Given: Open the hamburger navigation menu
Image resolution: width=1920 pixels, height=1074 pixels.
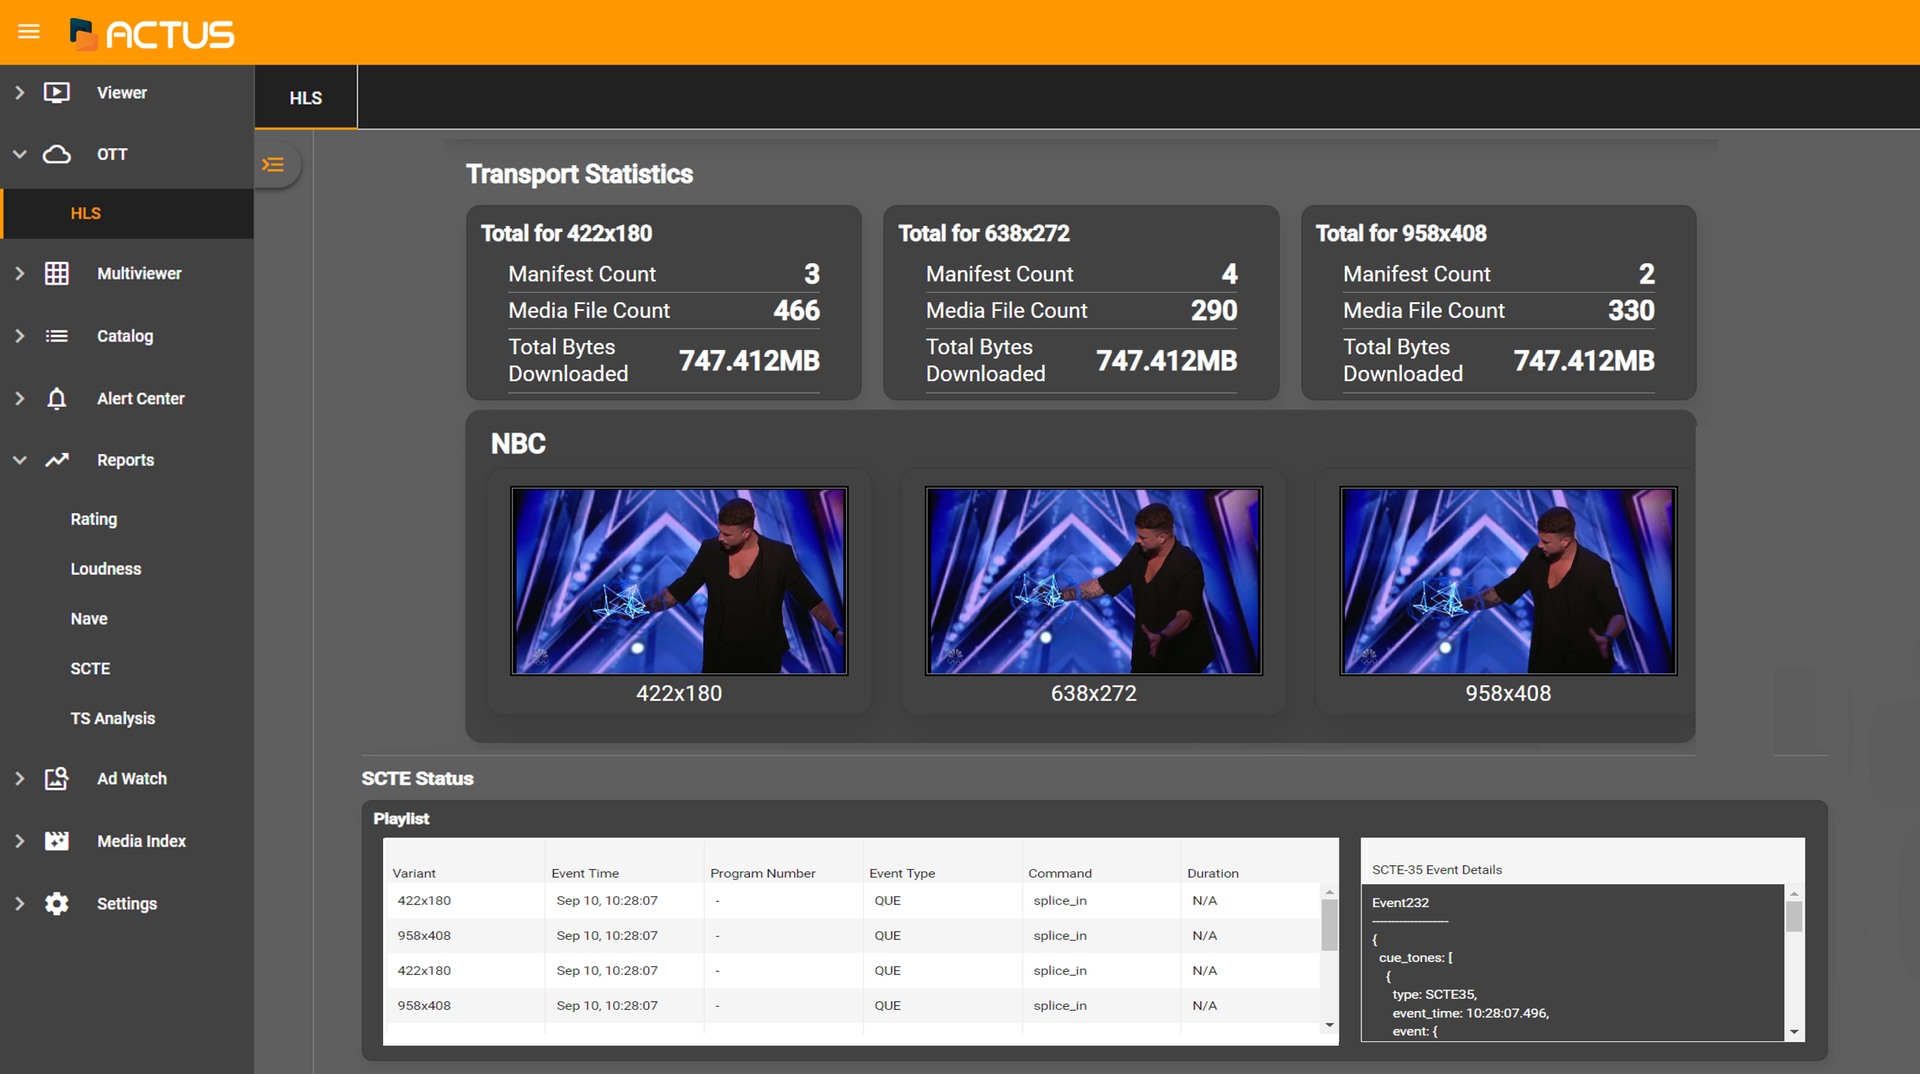Looking at the screenshot, I should click(x=29, y=31).
